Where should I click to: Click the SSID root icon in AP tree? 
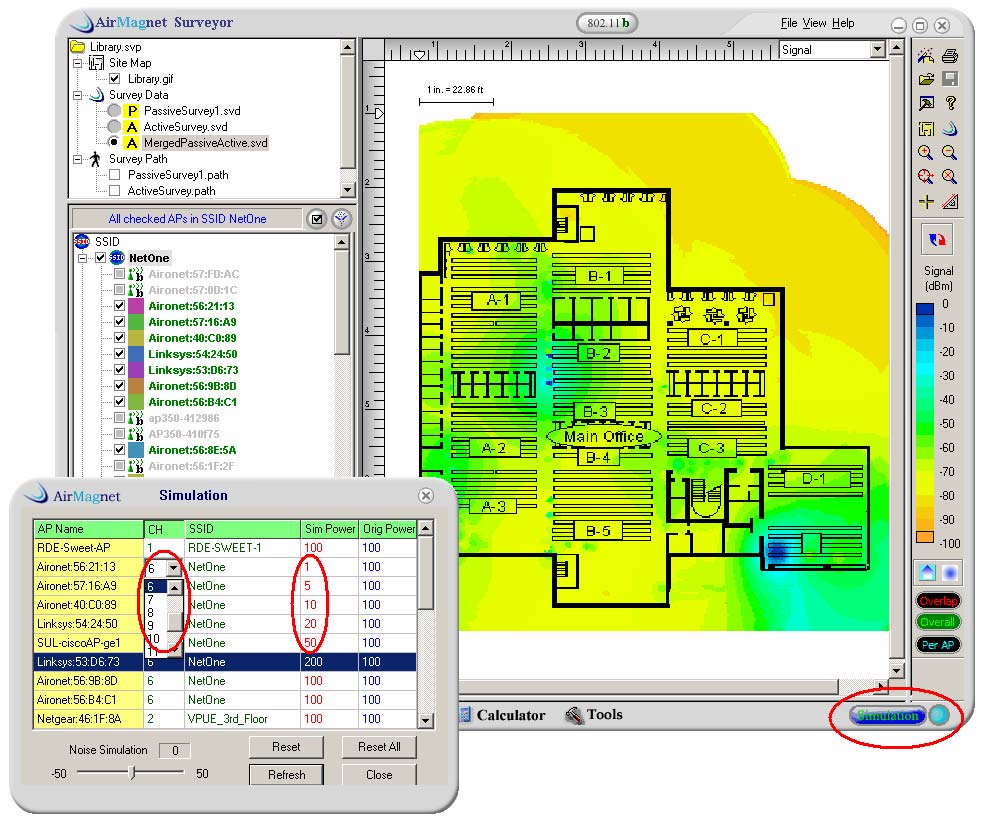click(81, 241)
